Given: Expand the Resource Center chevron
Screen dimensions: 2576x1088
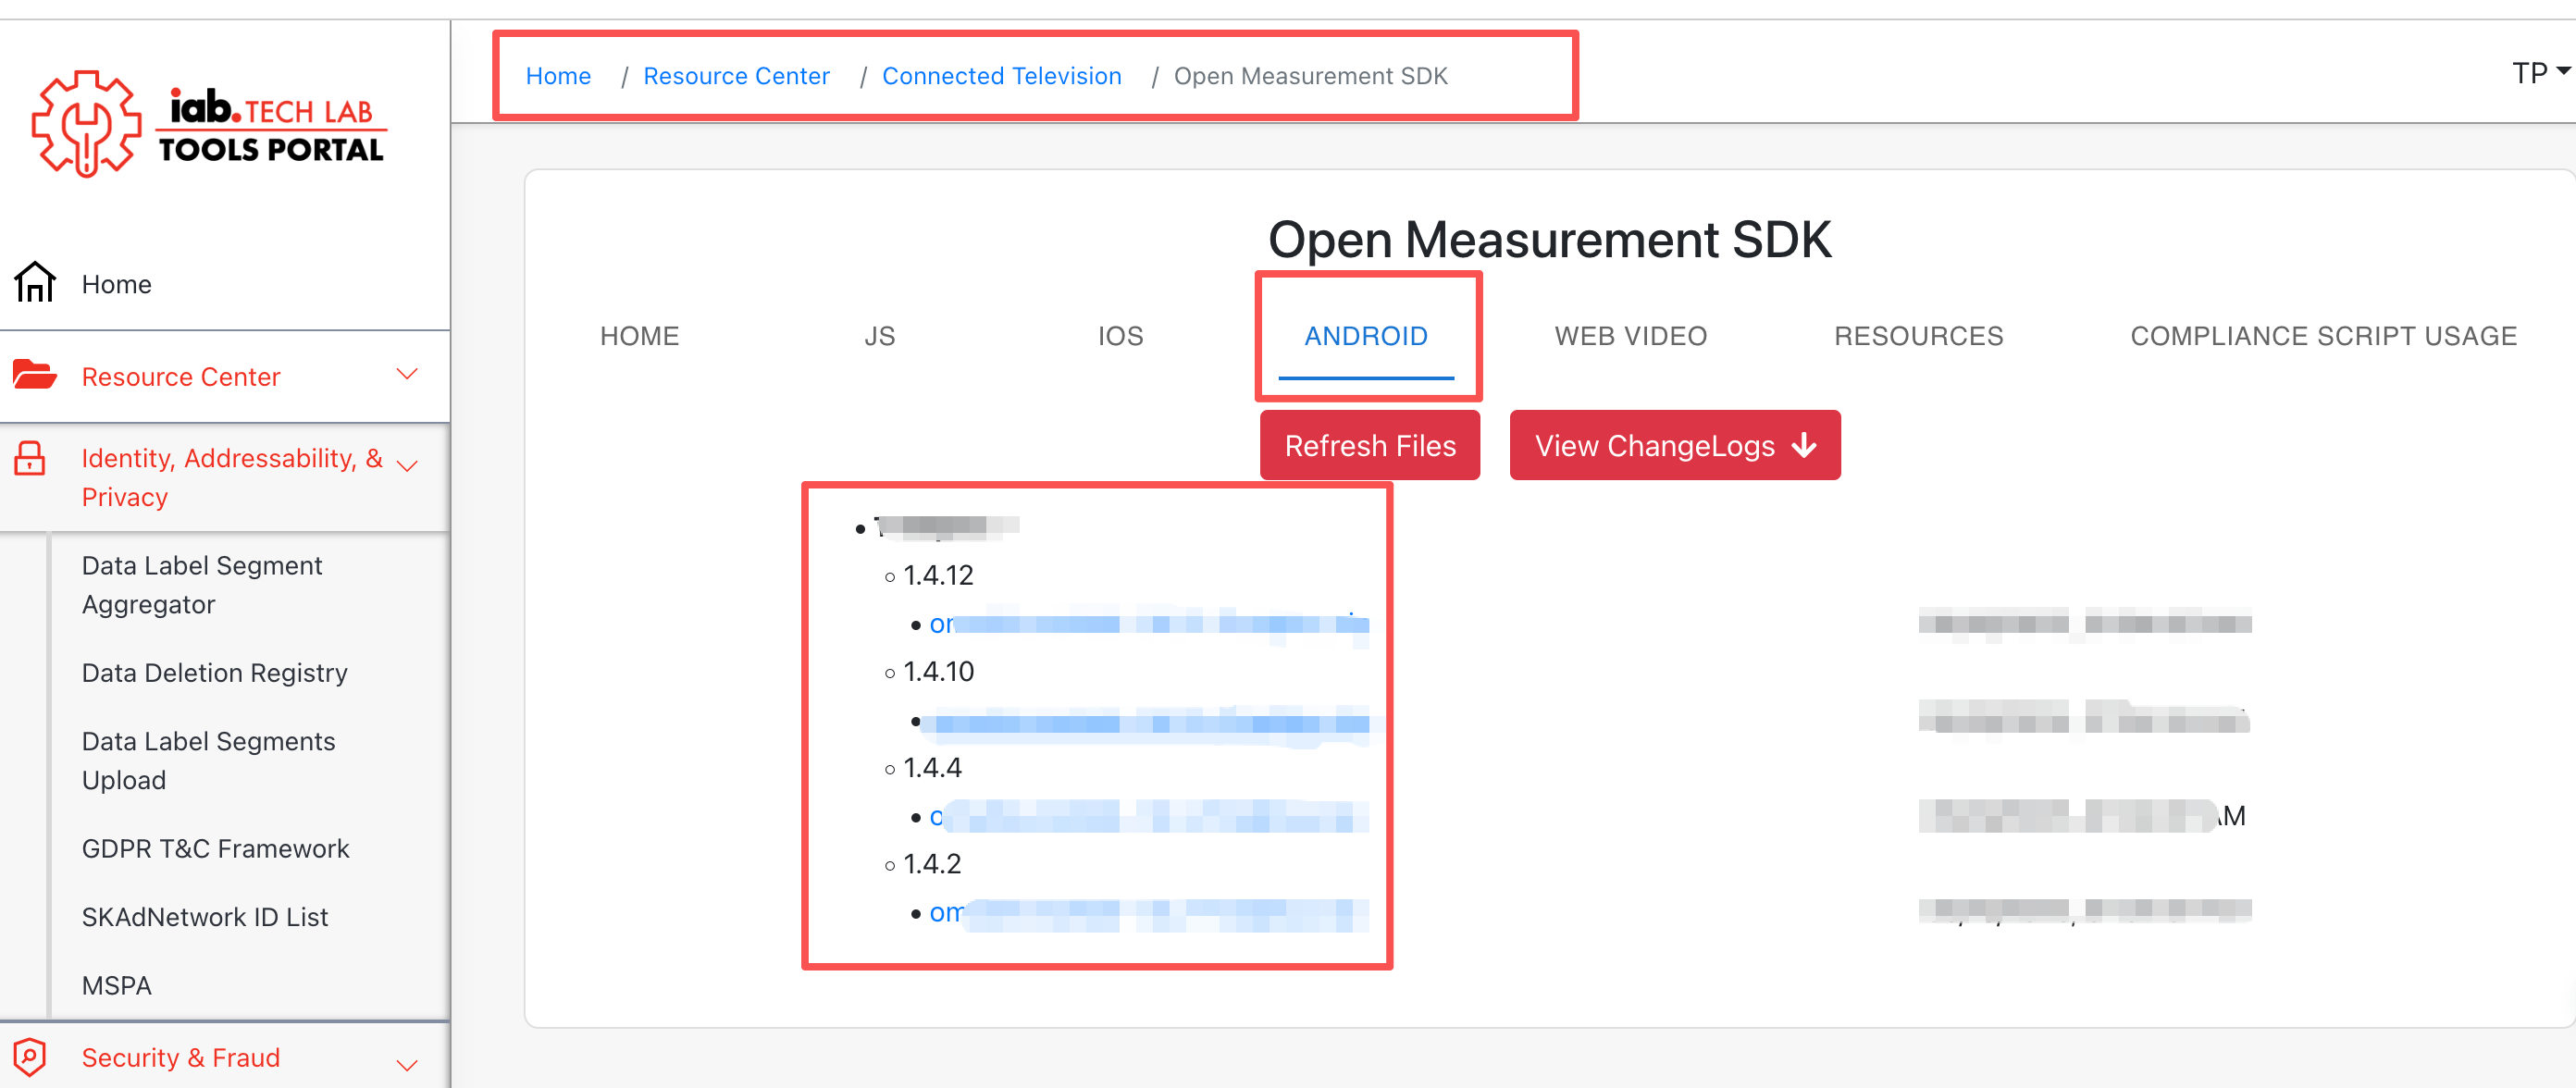Looking at the screenshot, I should [407, 375].
